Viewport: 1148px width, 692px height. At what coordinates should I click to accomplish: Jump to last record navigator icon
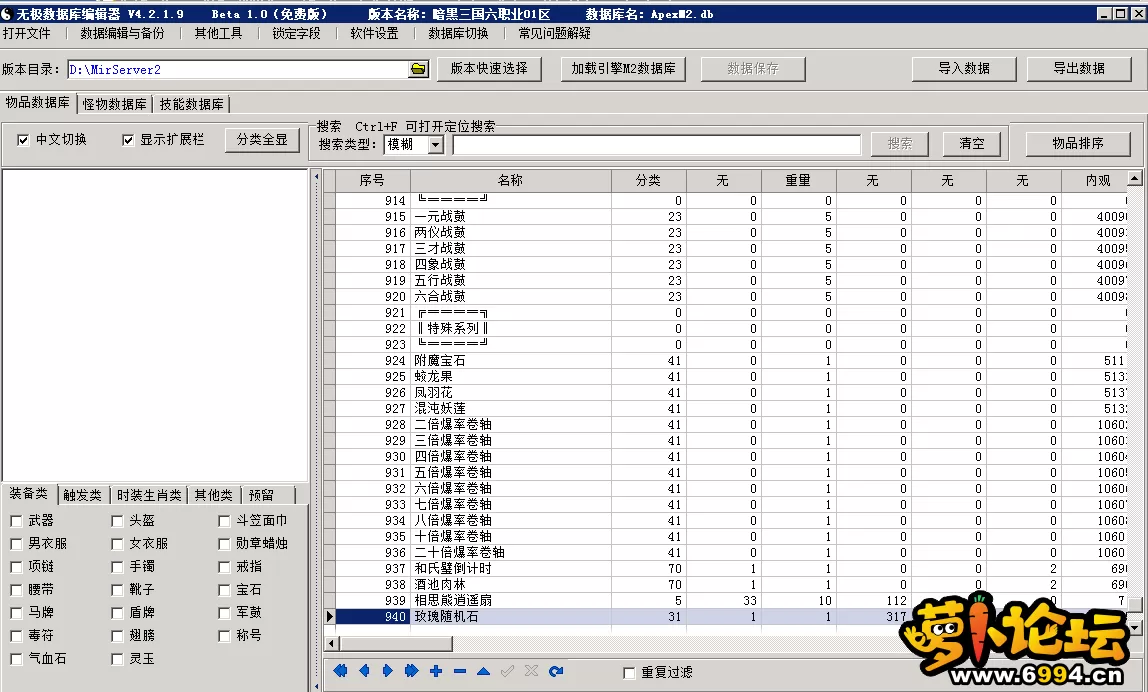[x=411, y=671]
